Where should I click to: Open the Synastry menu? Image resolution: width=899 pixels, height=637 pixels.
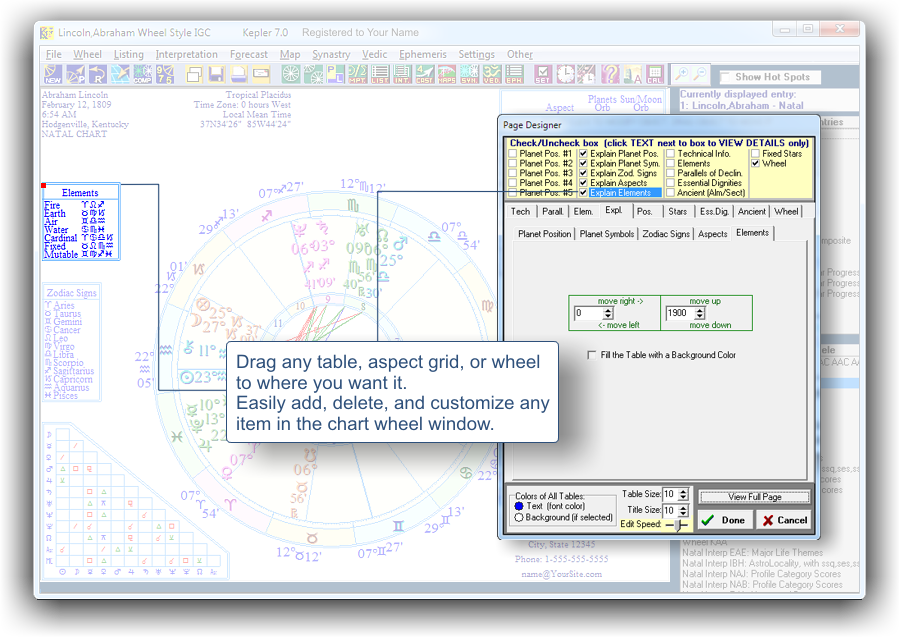pos(331,54)
